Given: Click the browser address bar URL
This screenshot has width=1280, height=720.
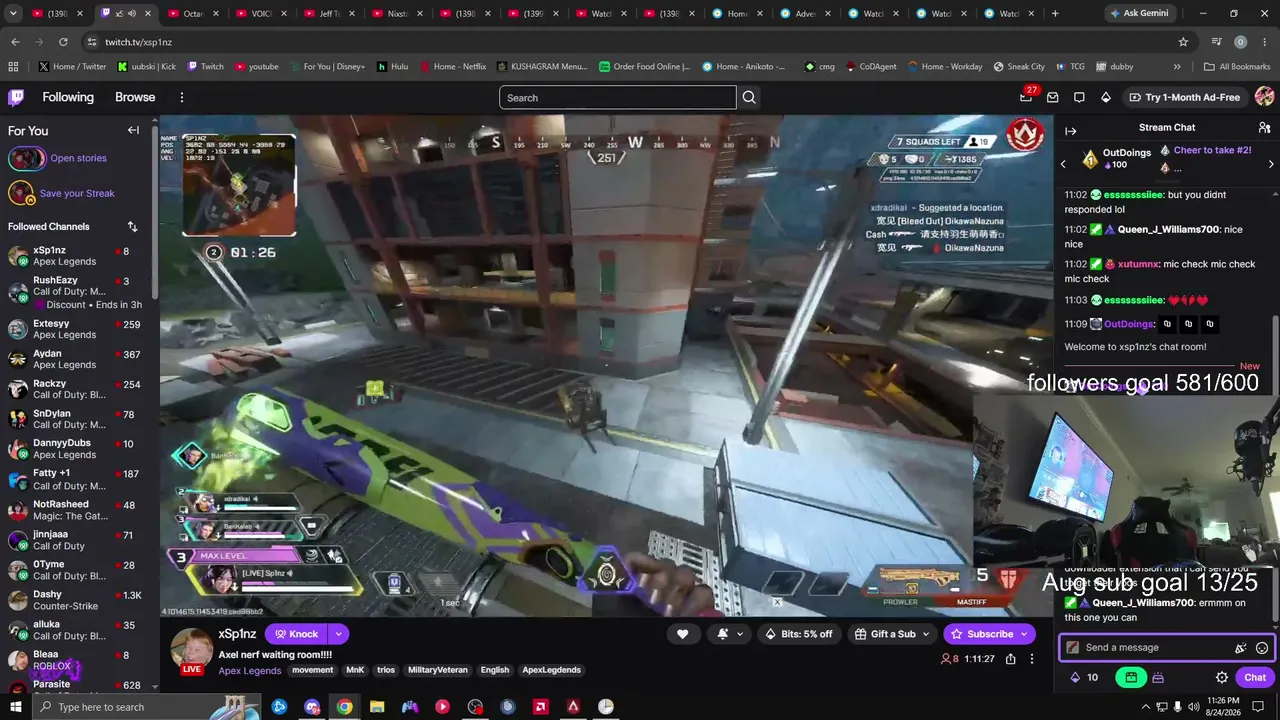Looking at the screenshot, I should 139,42.
